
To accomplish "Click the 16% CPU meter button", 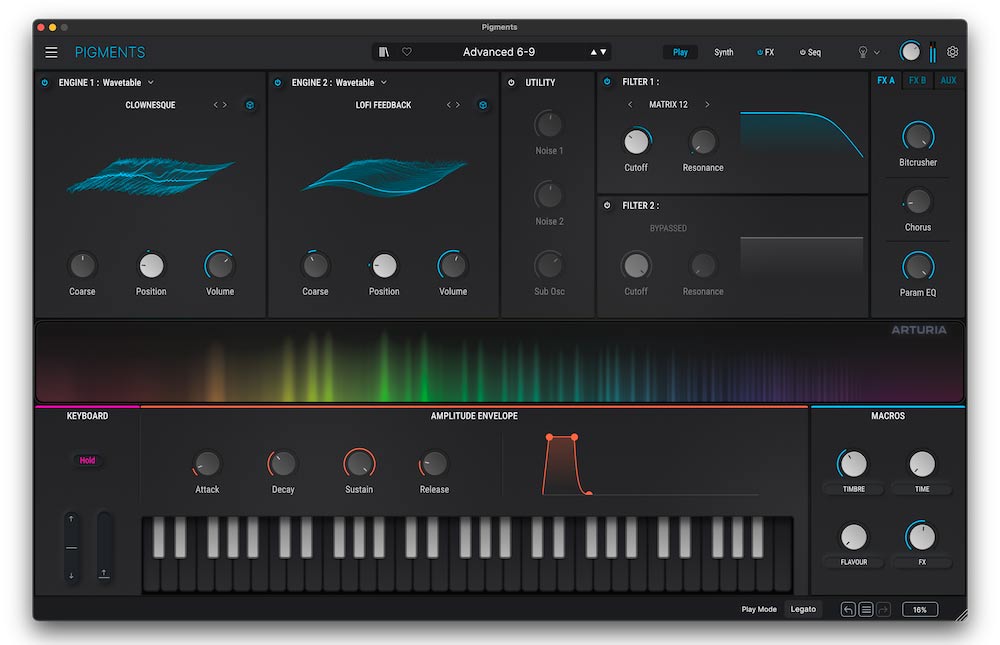I will [x=919, y=609].
